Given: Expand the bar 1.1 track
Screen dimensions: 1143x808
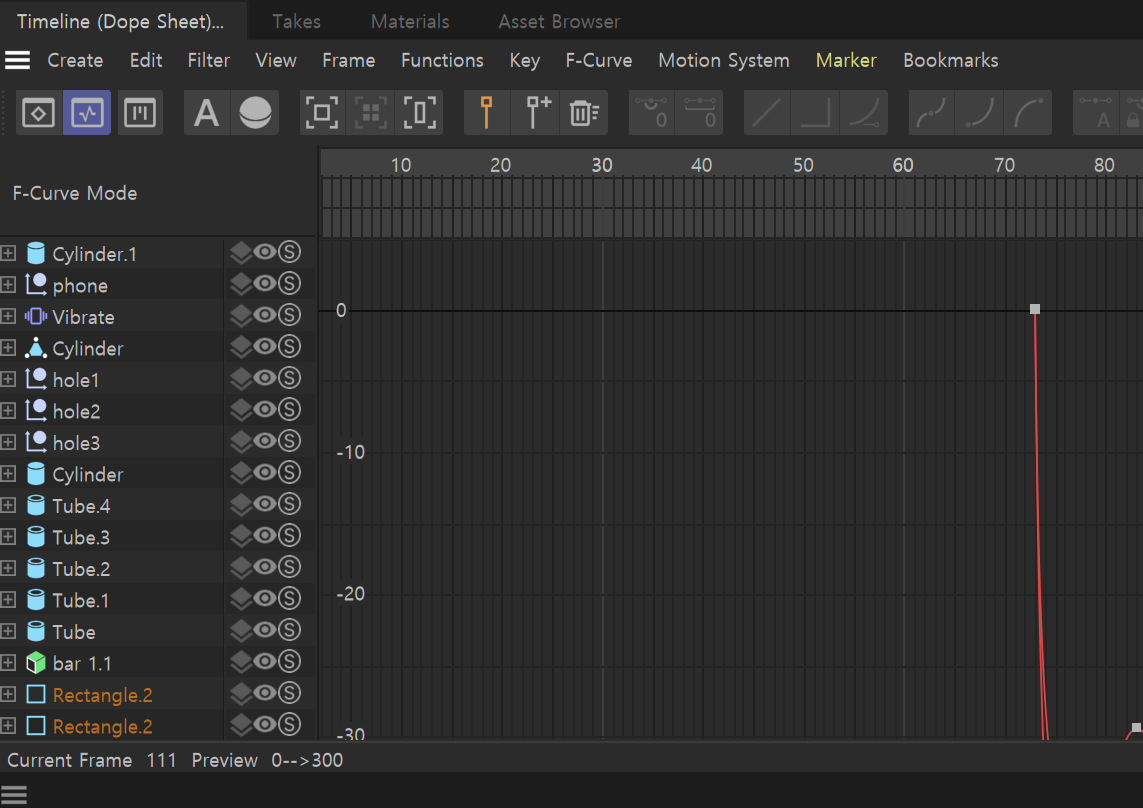Looking at the screenshot, I should (x=9, y=663).
